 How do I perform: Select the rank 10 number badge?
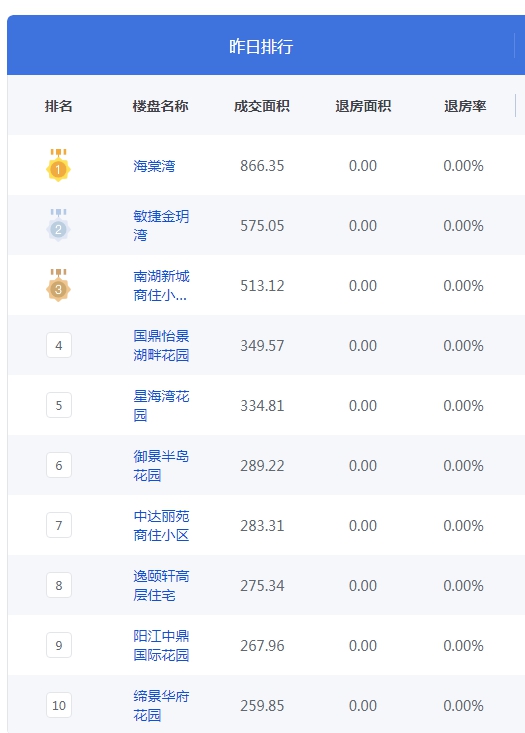click(x=59, y=705)
